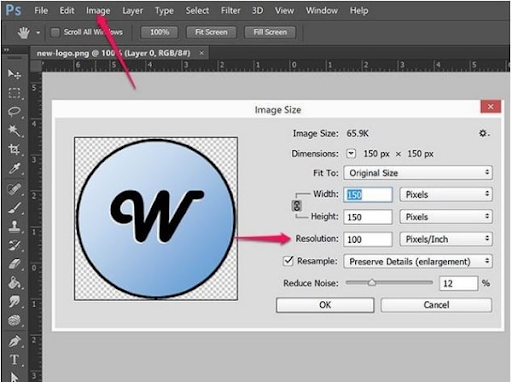Select the Magic Wand tool

pyautogui.click(x=14, y=130)
